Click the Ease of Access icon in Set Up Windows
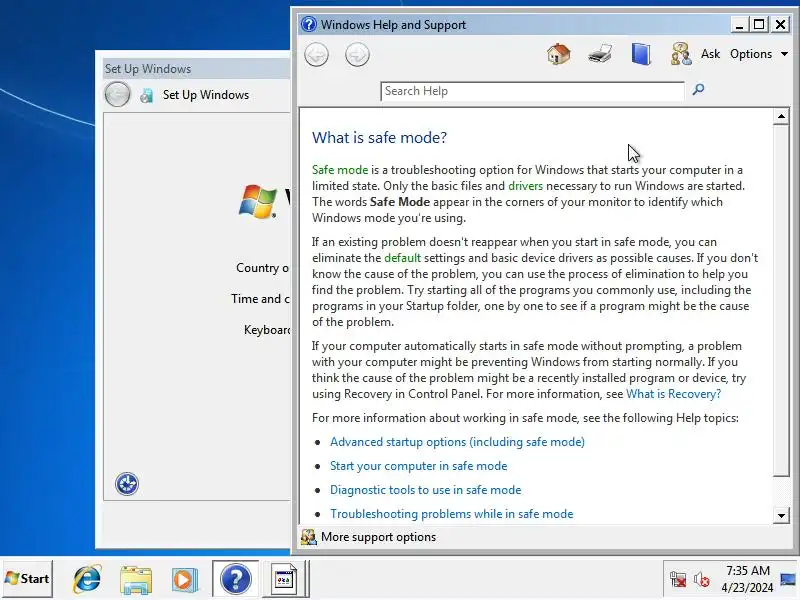800x600 pixels. coord(127,484)
